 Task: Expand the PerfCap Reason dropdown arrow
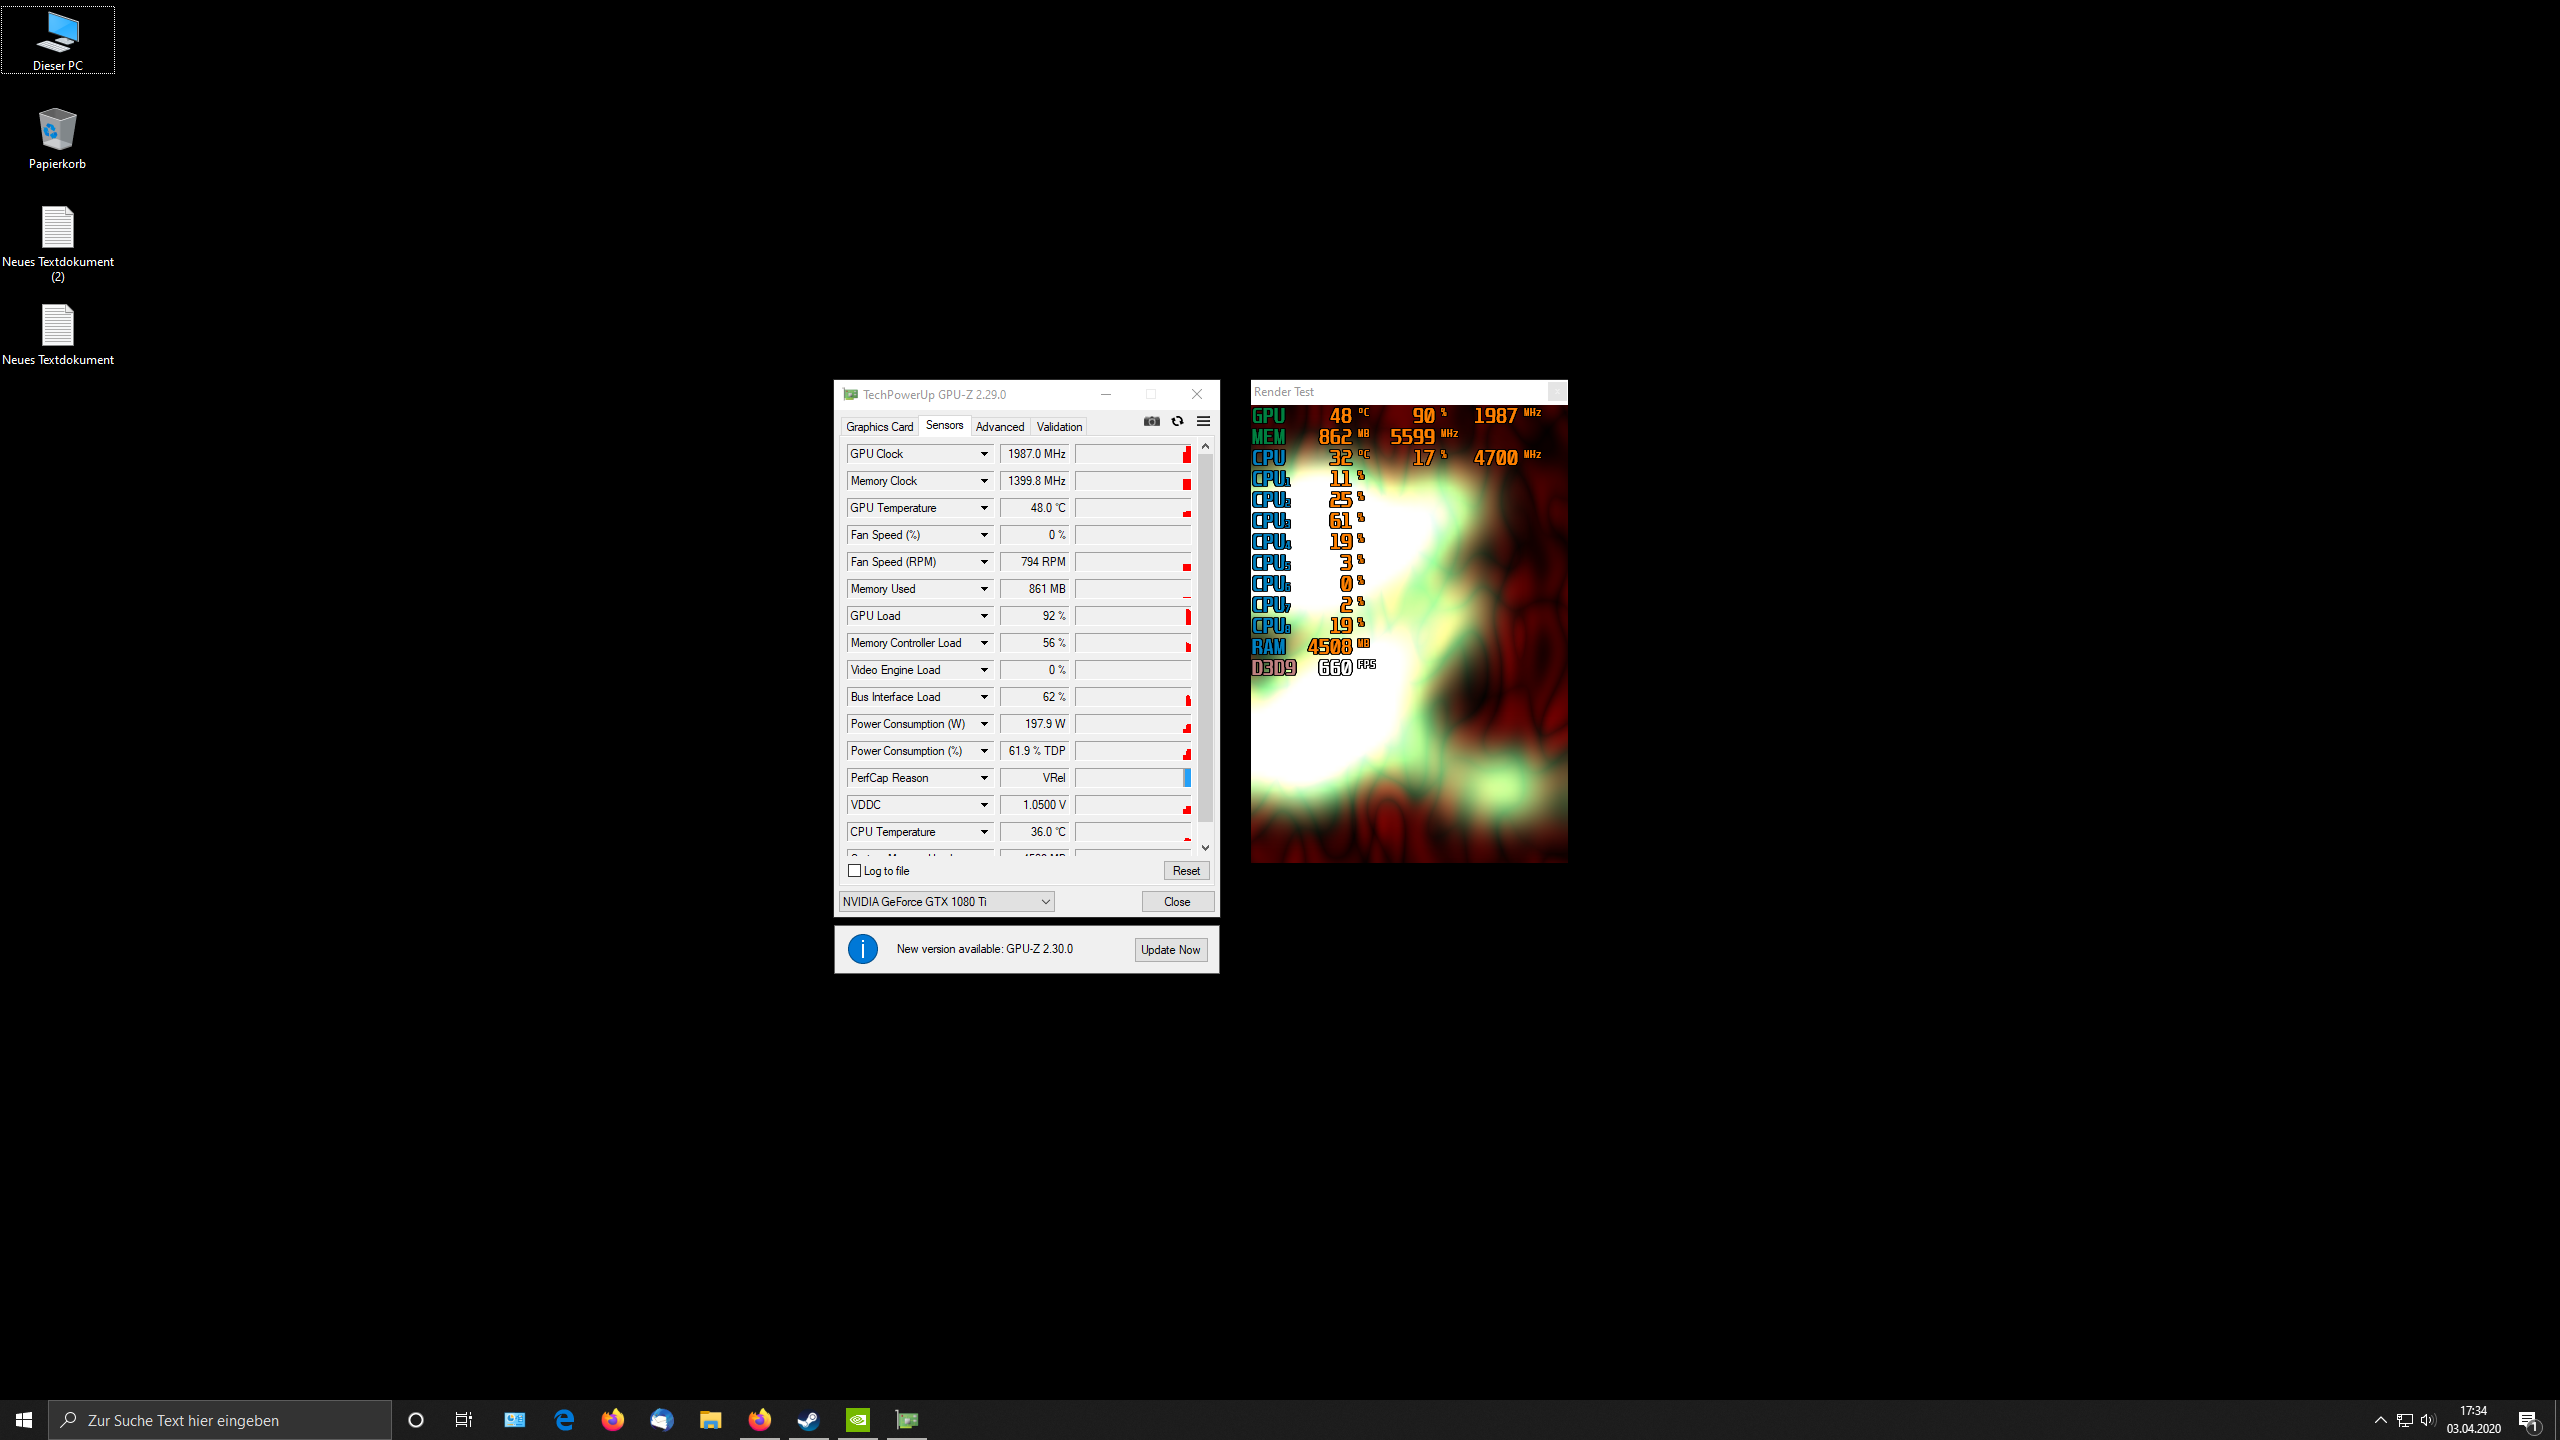(x=984, y=778)
